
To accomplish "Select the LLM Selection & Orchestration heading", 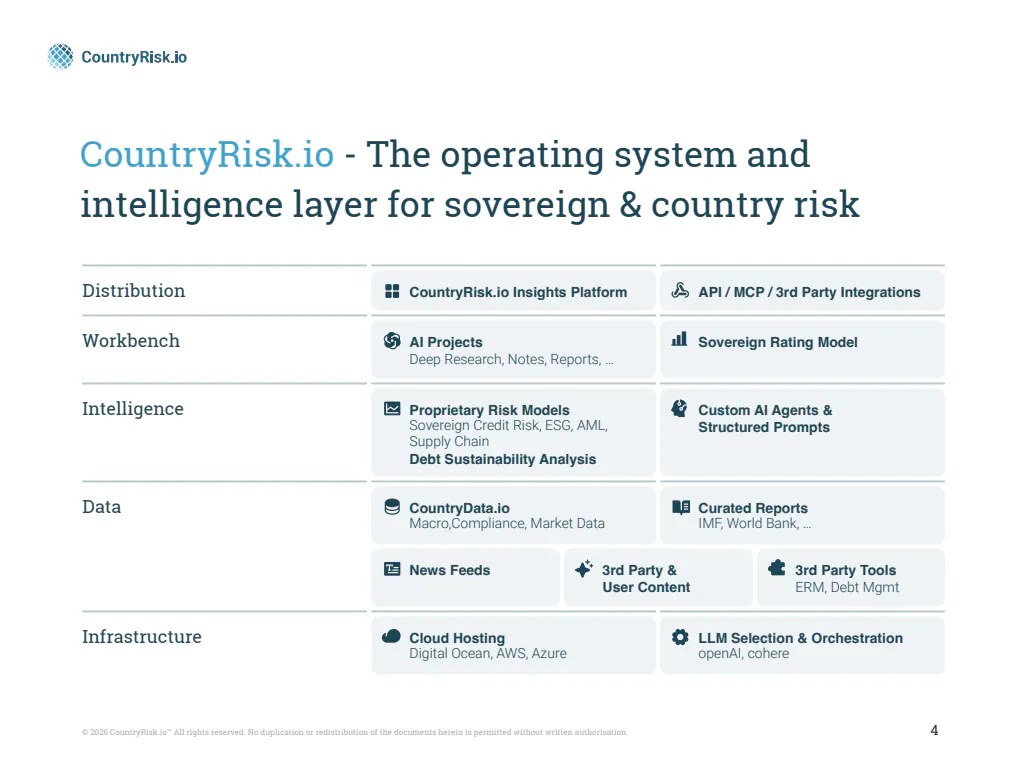I will click(801, 638).
